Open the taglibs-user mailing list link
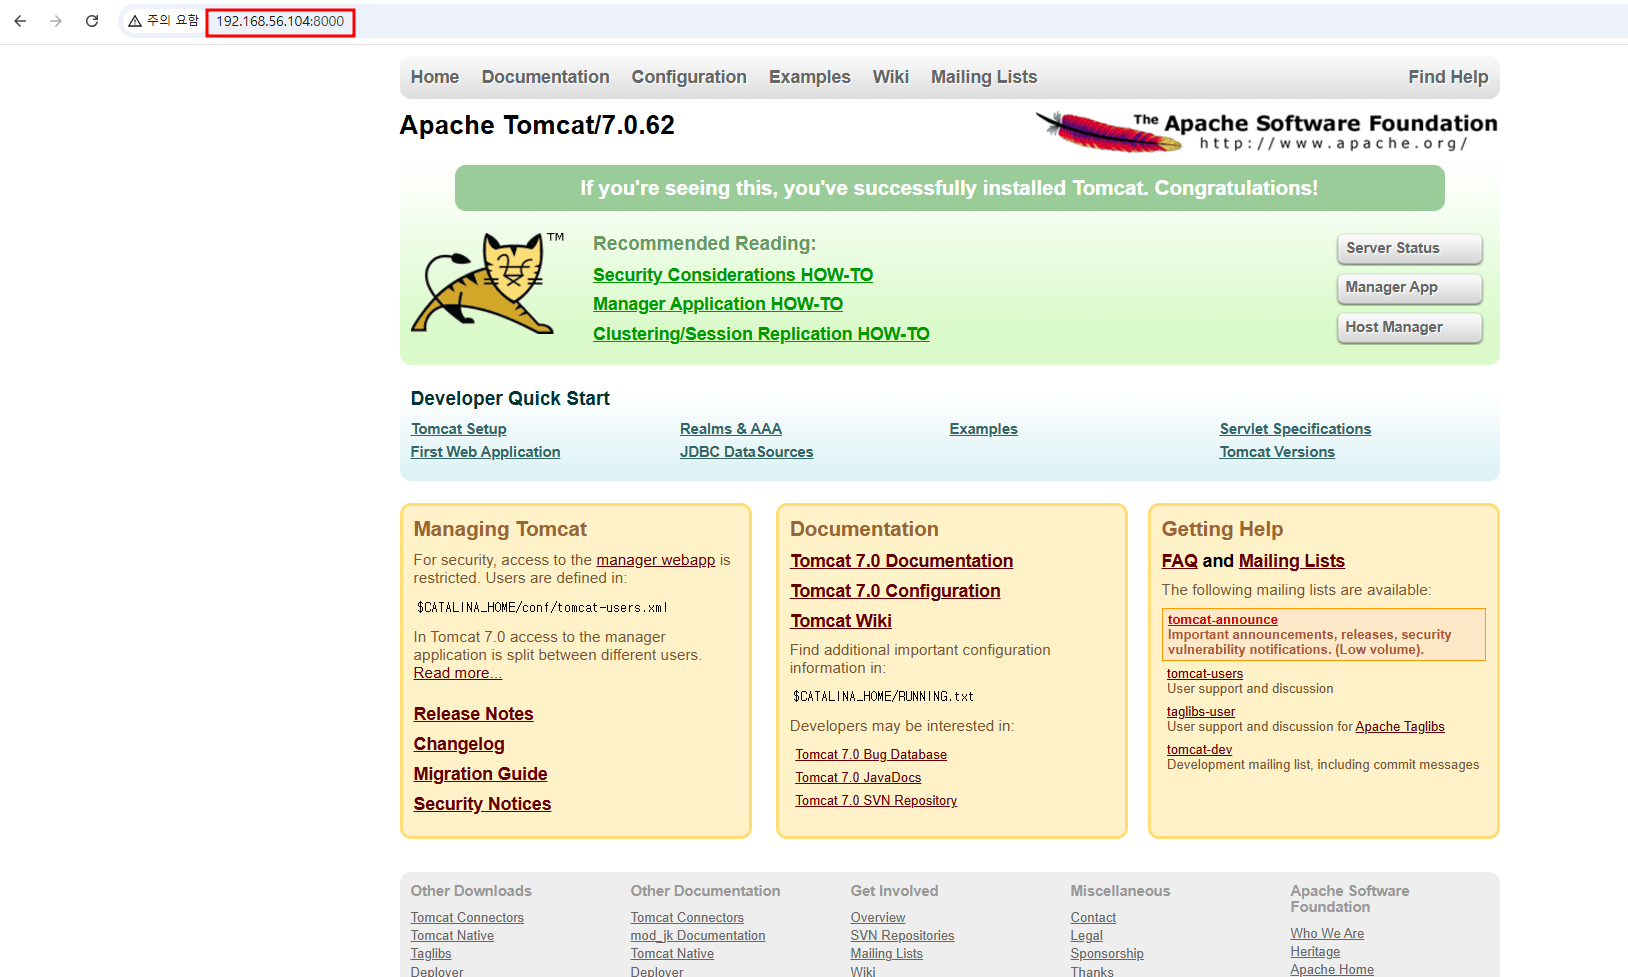 pyautogui.click(x=1201, y=712)
